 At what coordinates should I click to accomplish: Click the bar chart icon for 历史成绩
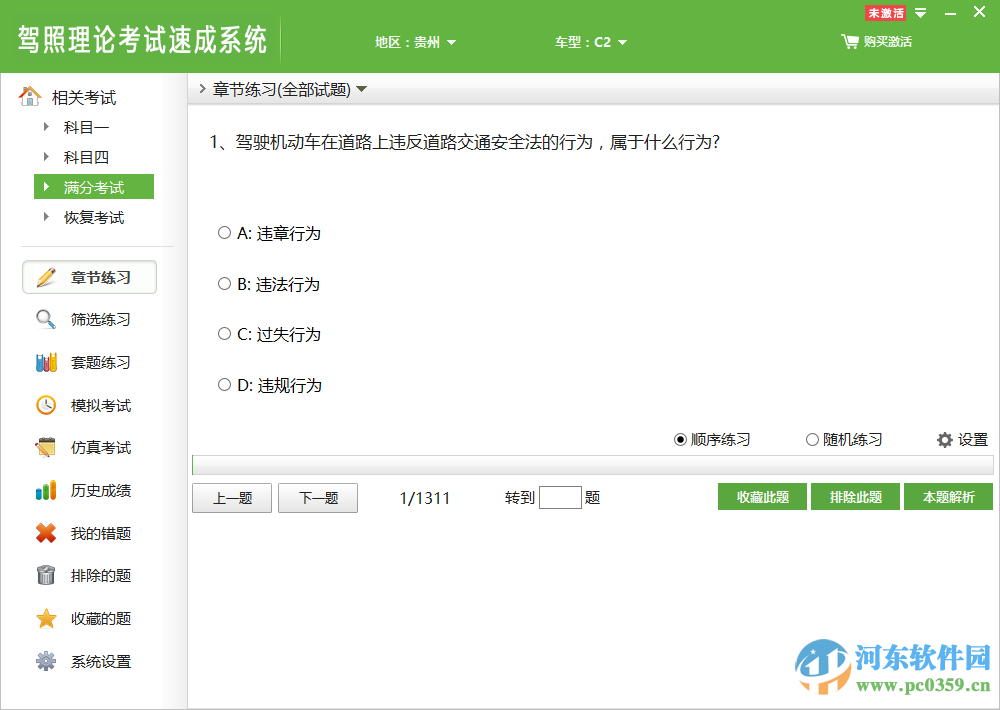tap(46, 490)
